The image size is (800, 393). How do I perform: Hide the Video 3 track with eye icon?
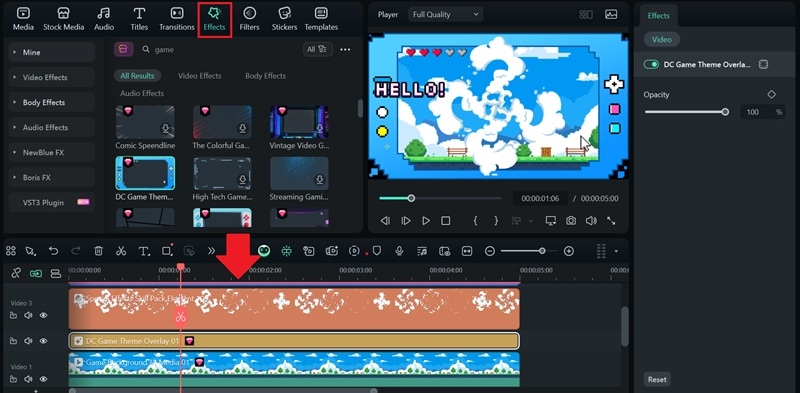tap(43, 315)
